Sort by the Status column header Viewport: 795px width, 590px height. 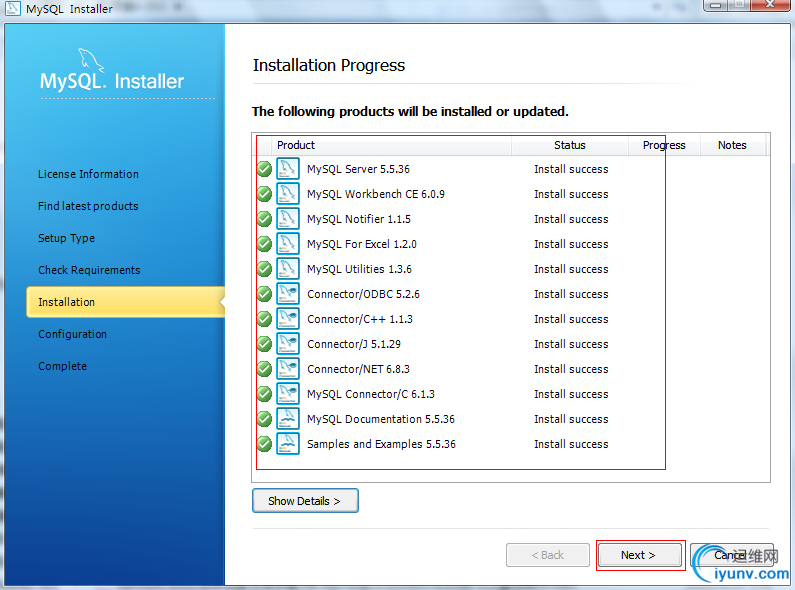[570, 145]
